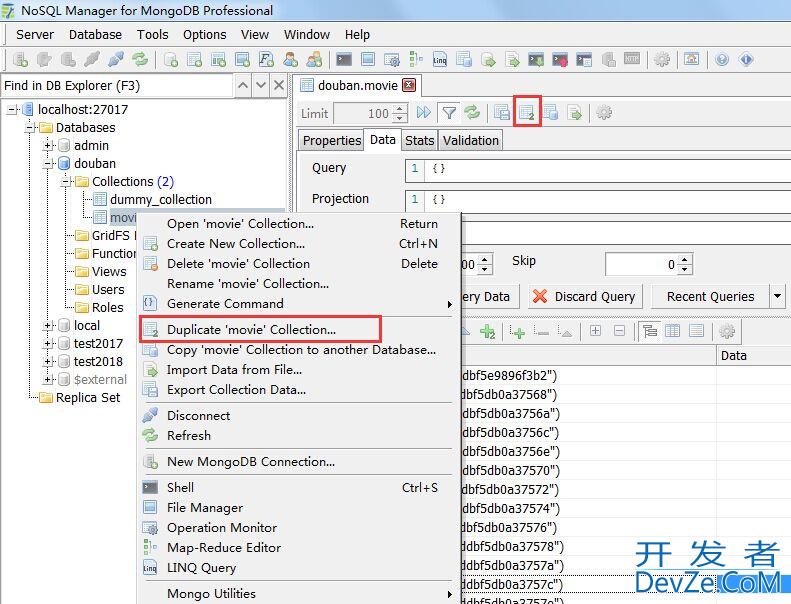
Task: Open the Options menu
Action: pos(204,35)
